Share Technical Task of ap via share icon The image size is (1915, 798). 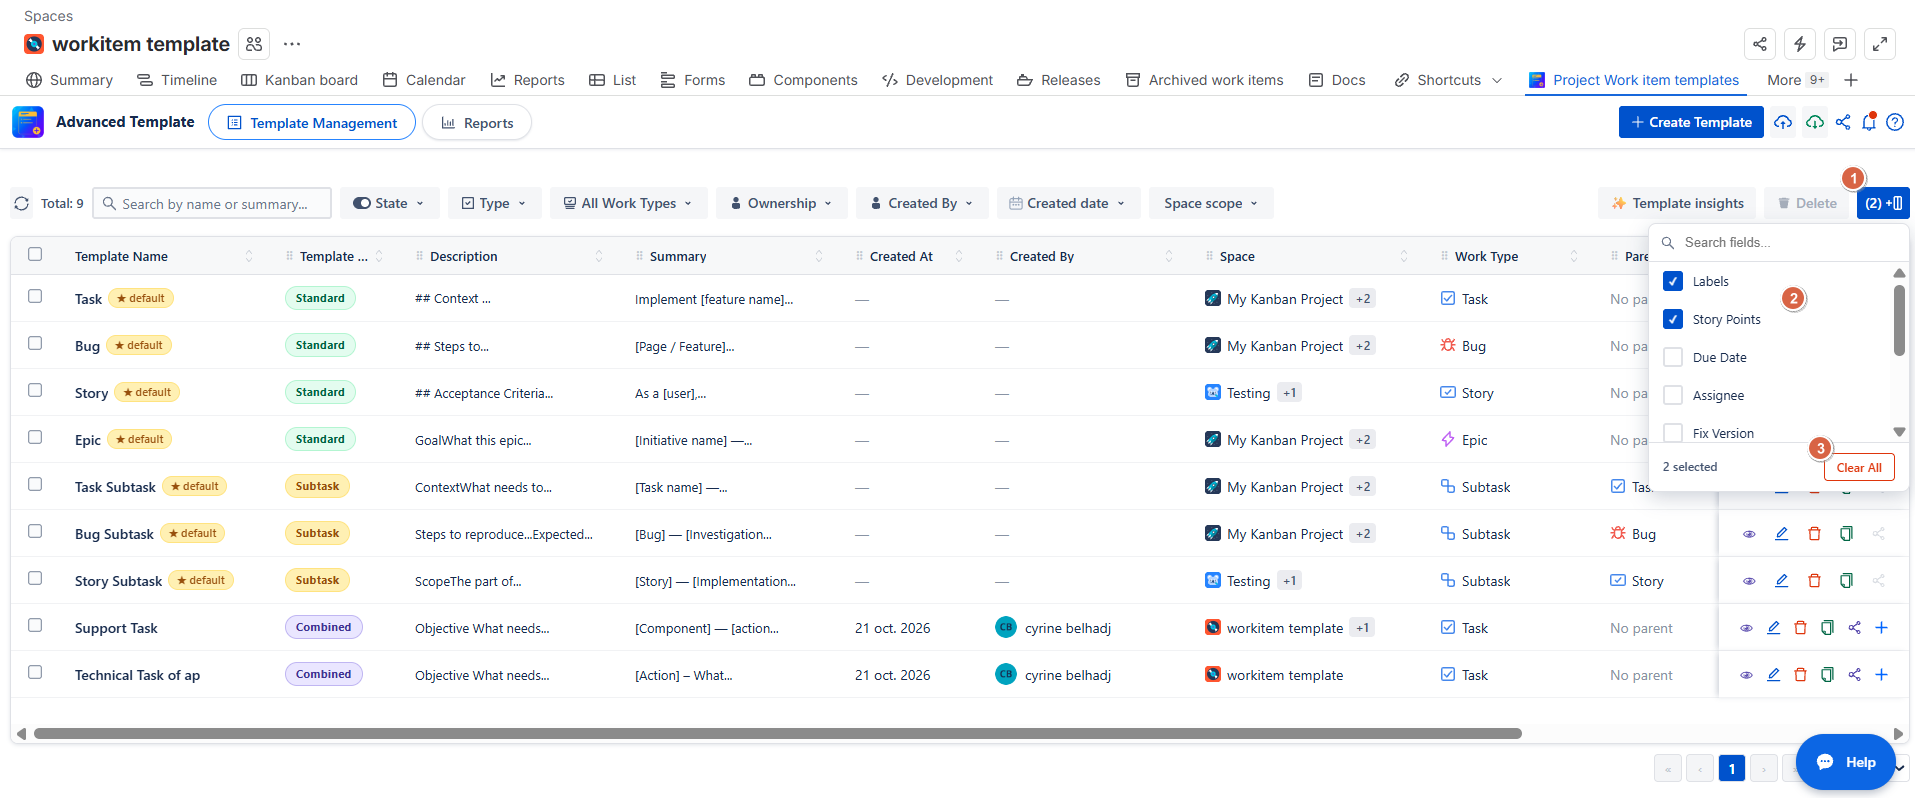coord(1854,675)
